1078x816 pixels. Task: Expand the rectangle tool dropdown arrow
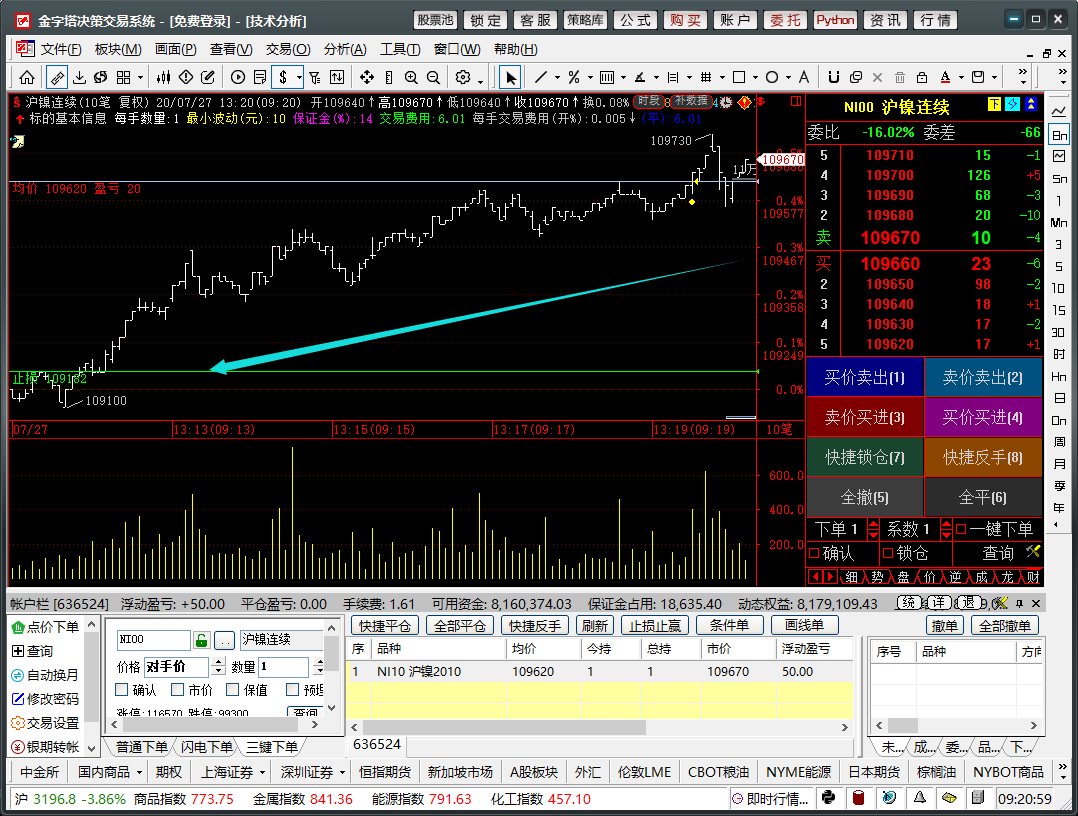pos(756,78)
